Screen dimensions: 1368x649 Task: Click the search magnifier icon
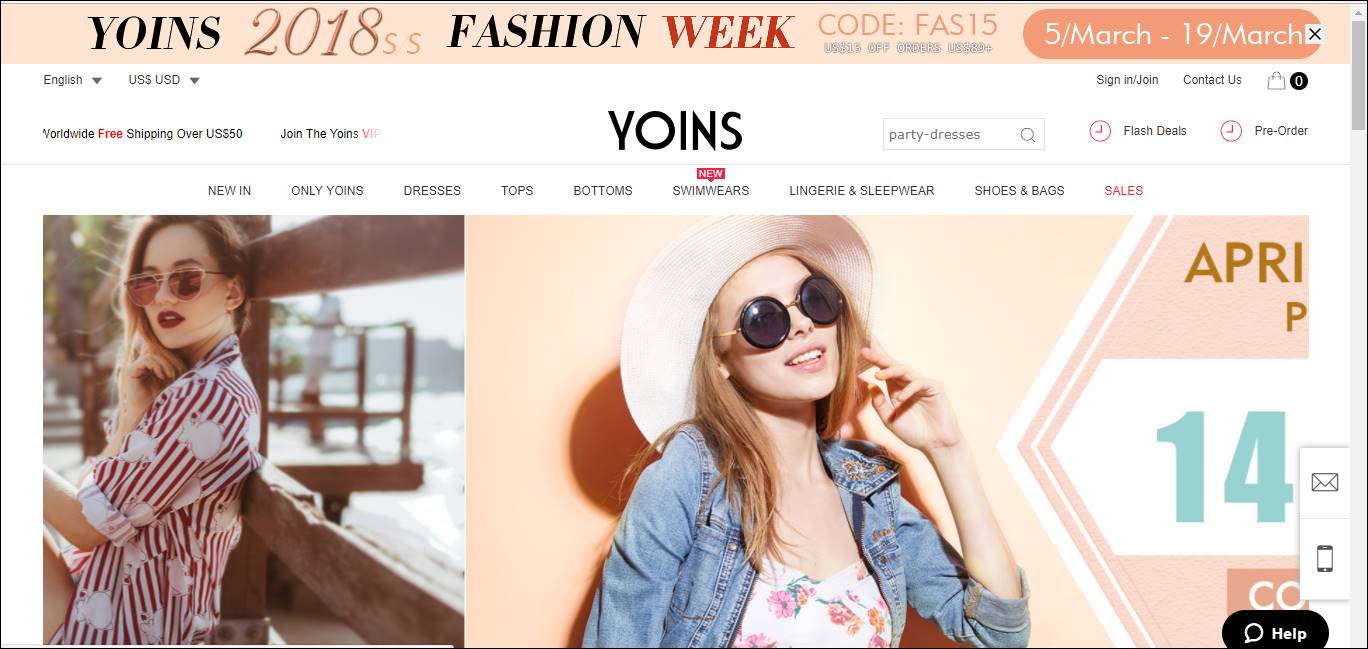click(1027, 135)
